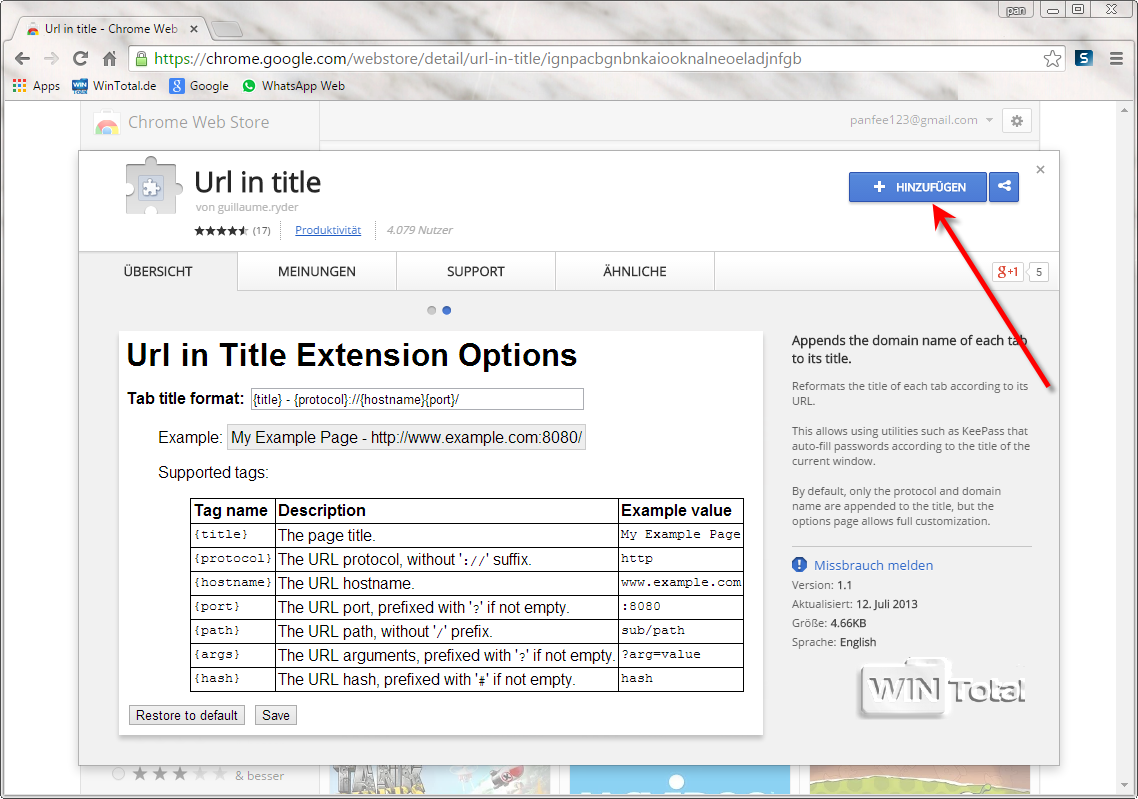Click the star rating (17)
This screenshot has width=1138, height=799.
coord(232,230)
